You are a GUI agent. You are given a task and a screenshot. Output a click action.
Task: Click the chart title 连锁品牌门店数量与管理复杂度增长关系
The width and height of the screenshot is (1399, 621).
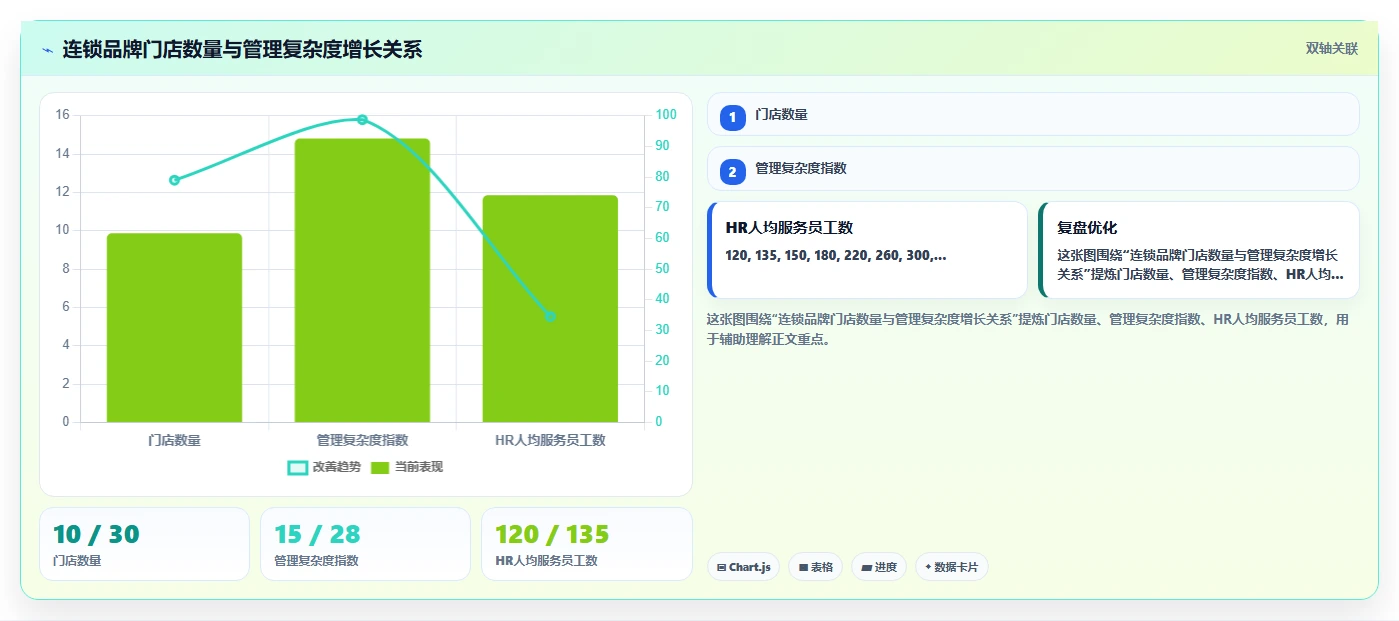click(x=242, y=49)
